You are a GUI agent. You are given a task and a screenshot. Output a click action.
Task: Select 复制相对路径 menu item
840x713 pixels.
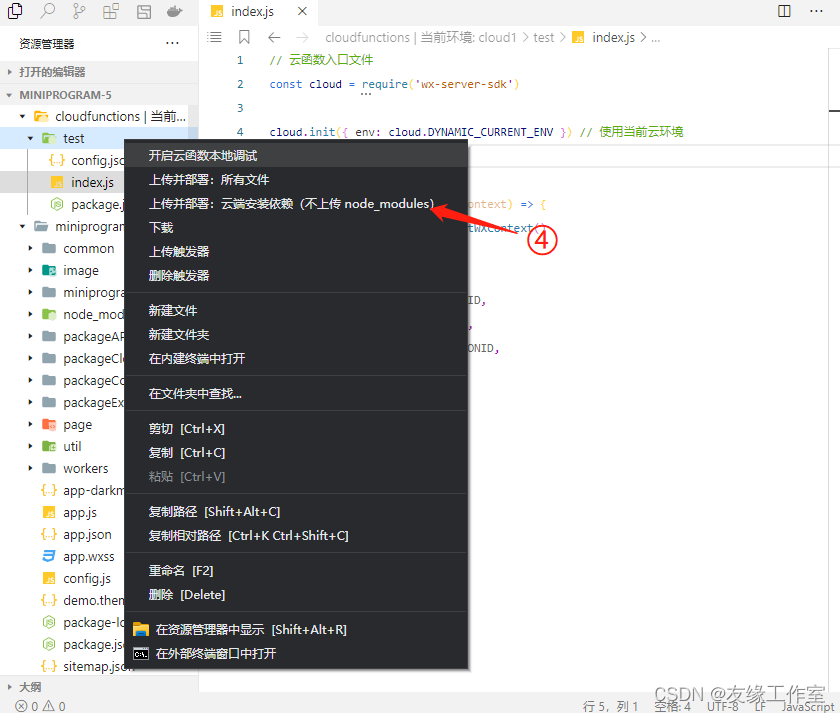click(296, 536)
